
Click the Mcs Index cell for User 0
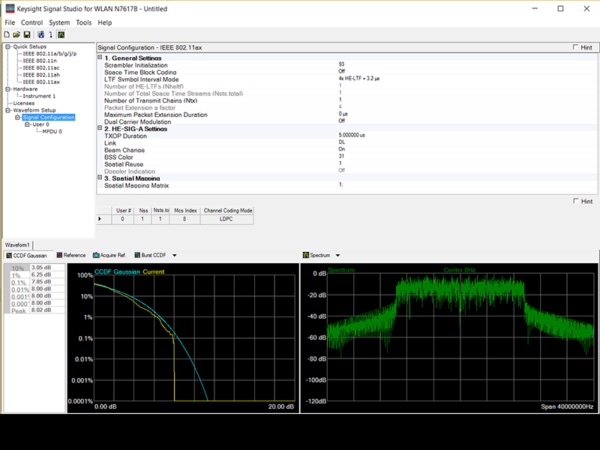tap(185, 219)
